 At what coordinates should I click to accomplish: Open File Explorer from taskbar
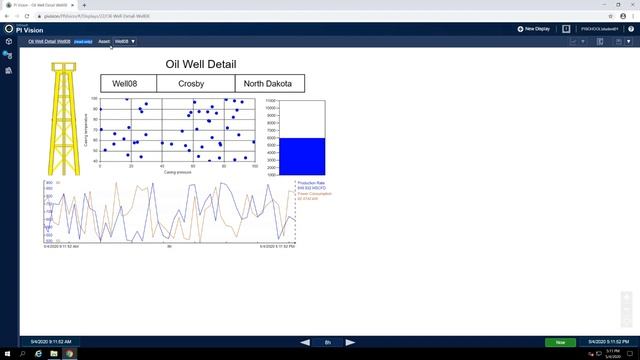click(x=54, y=353)
